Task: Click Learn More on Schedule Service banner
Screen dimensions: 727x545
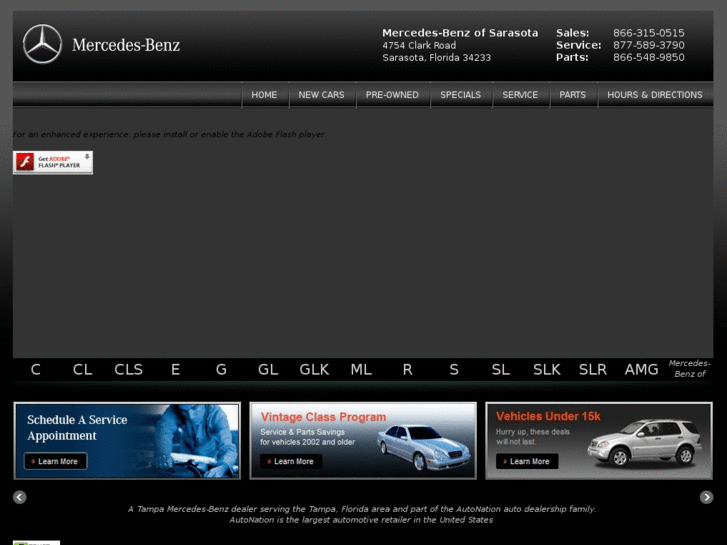Action: (x=56, y=462)
